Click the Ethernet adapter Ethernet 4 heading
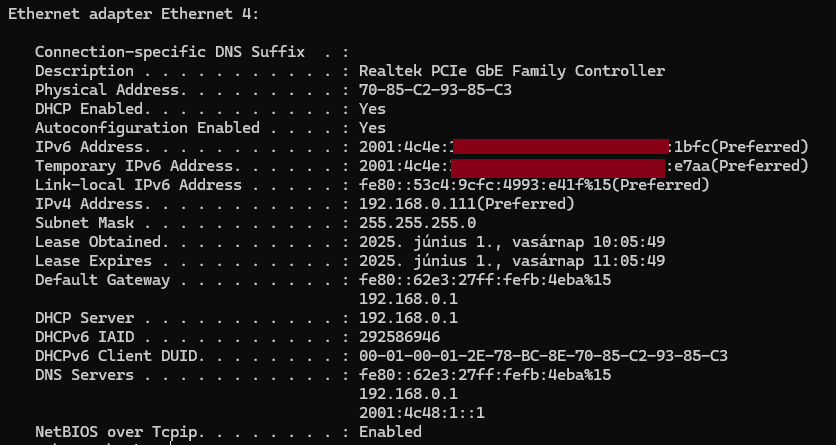This screenshot has height=445, width=836. pos(133,14)
